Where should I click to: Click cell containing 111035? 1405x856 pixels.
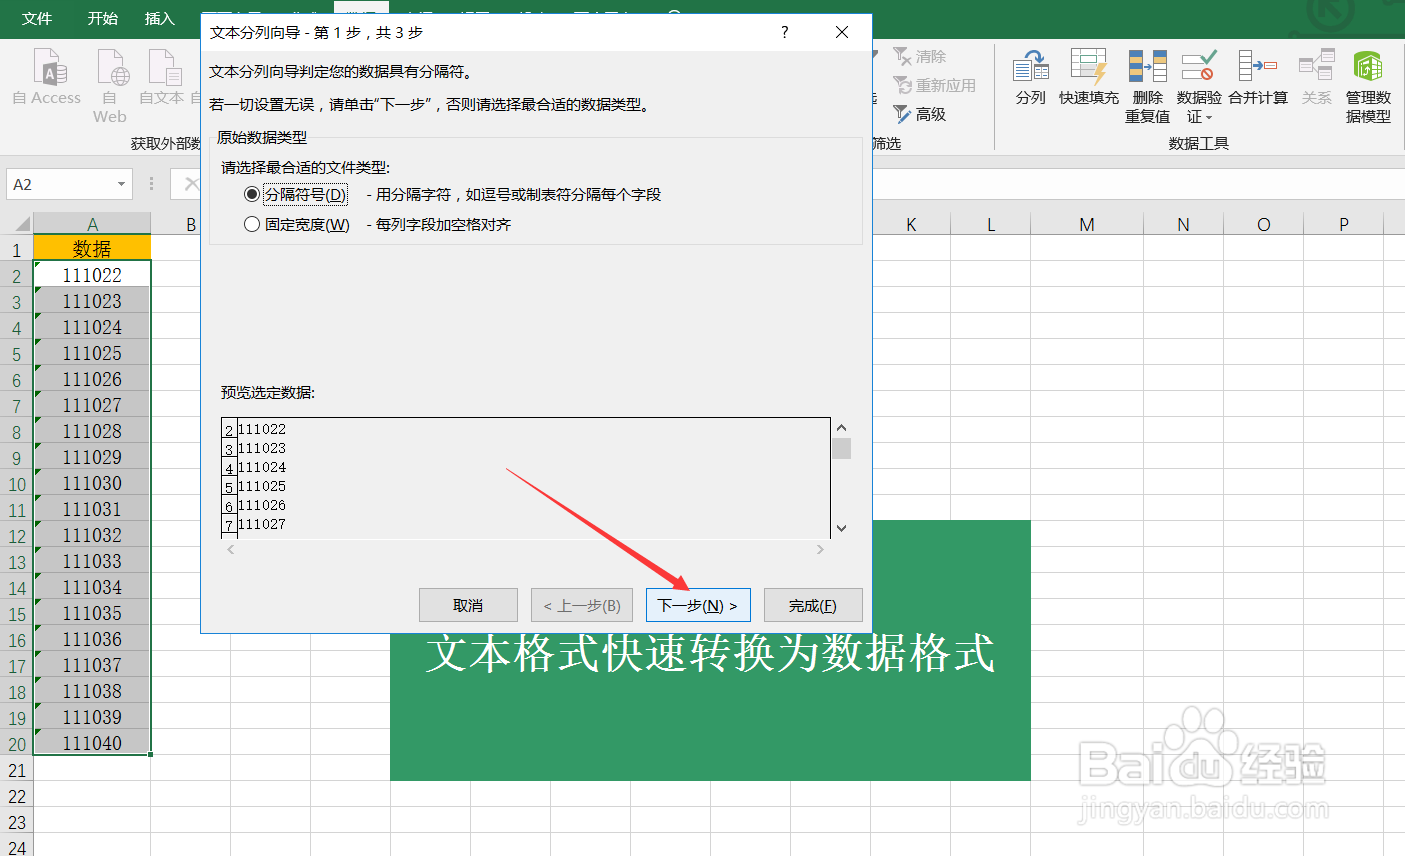92,612
